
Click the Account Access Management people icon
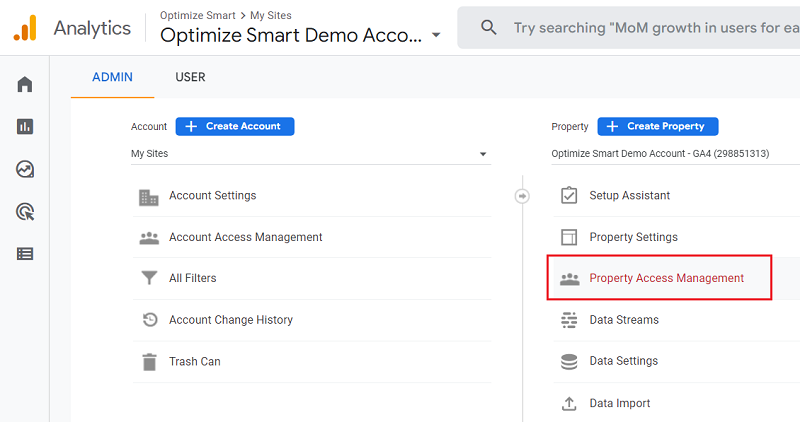[149, 238]
